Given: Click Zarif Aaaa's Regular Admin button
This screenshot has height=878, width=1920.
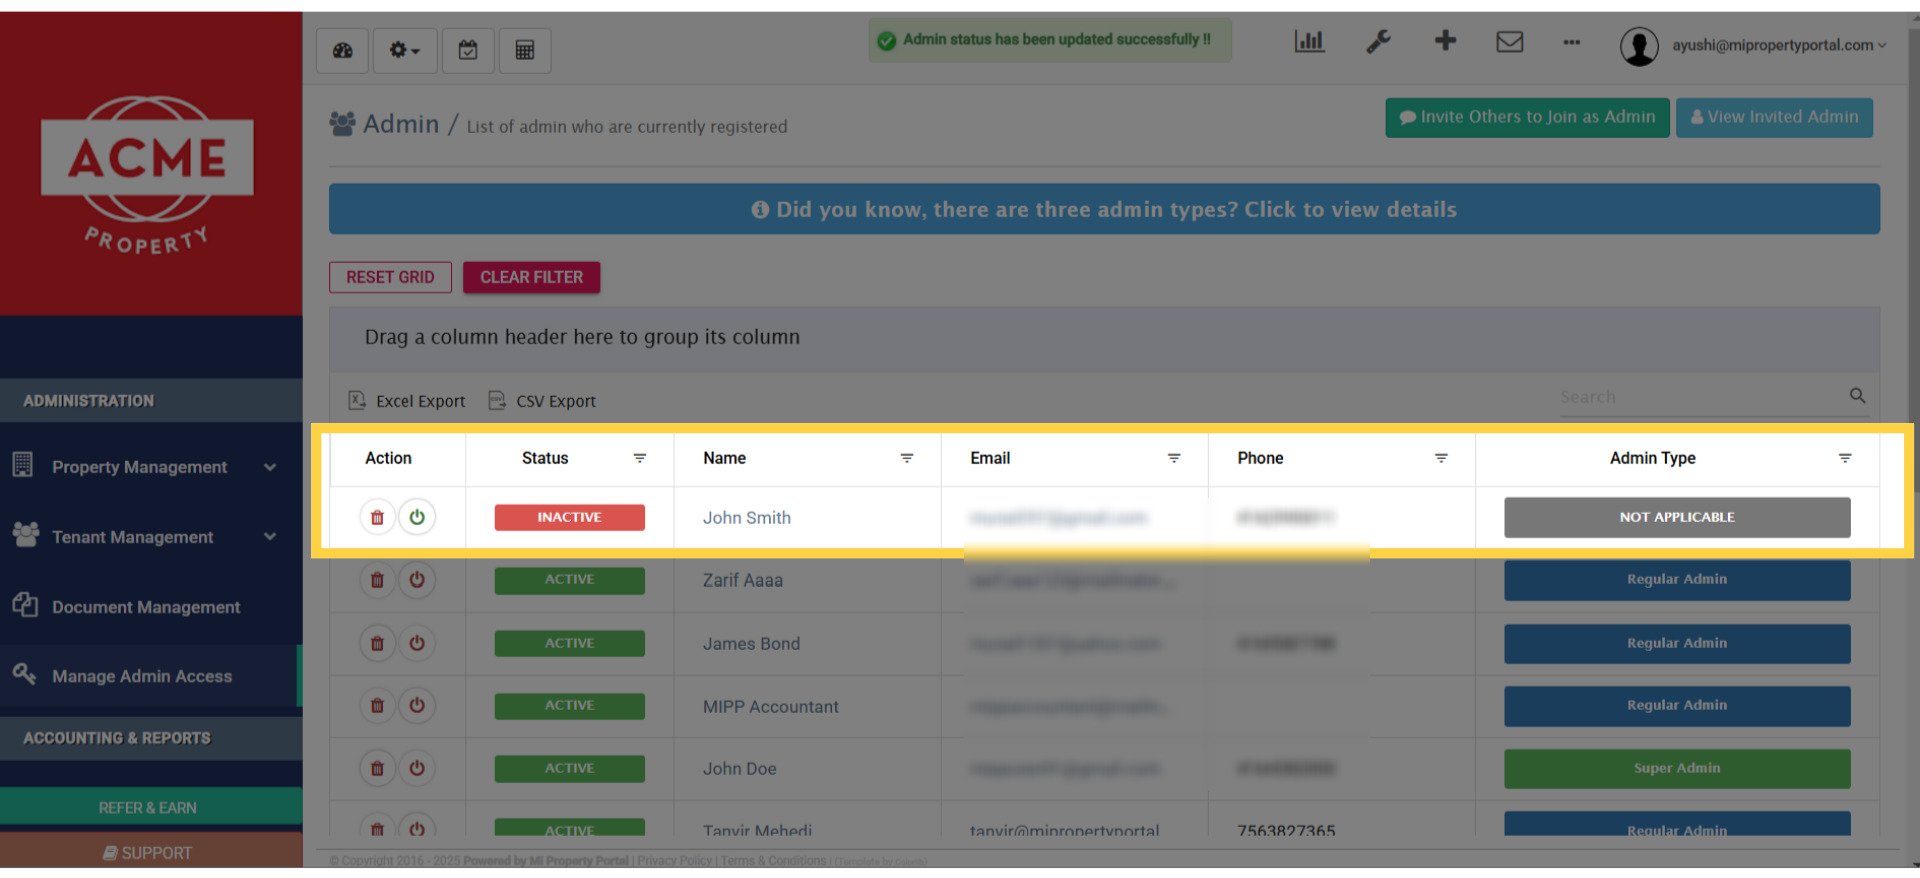Looking at the screenshot, I should tap(1677, 580).
